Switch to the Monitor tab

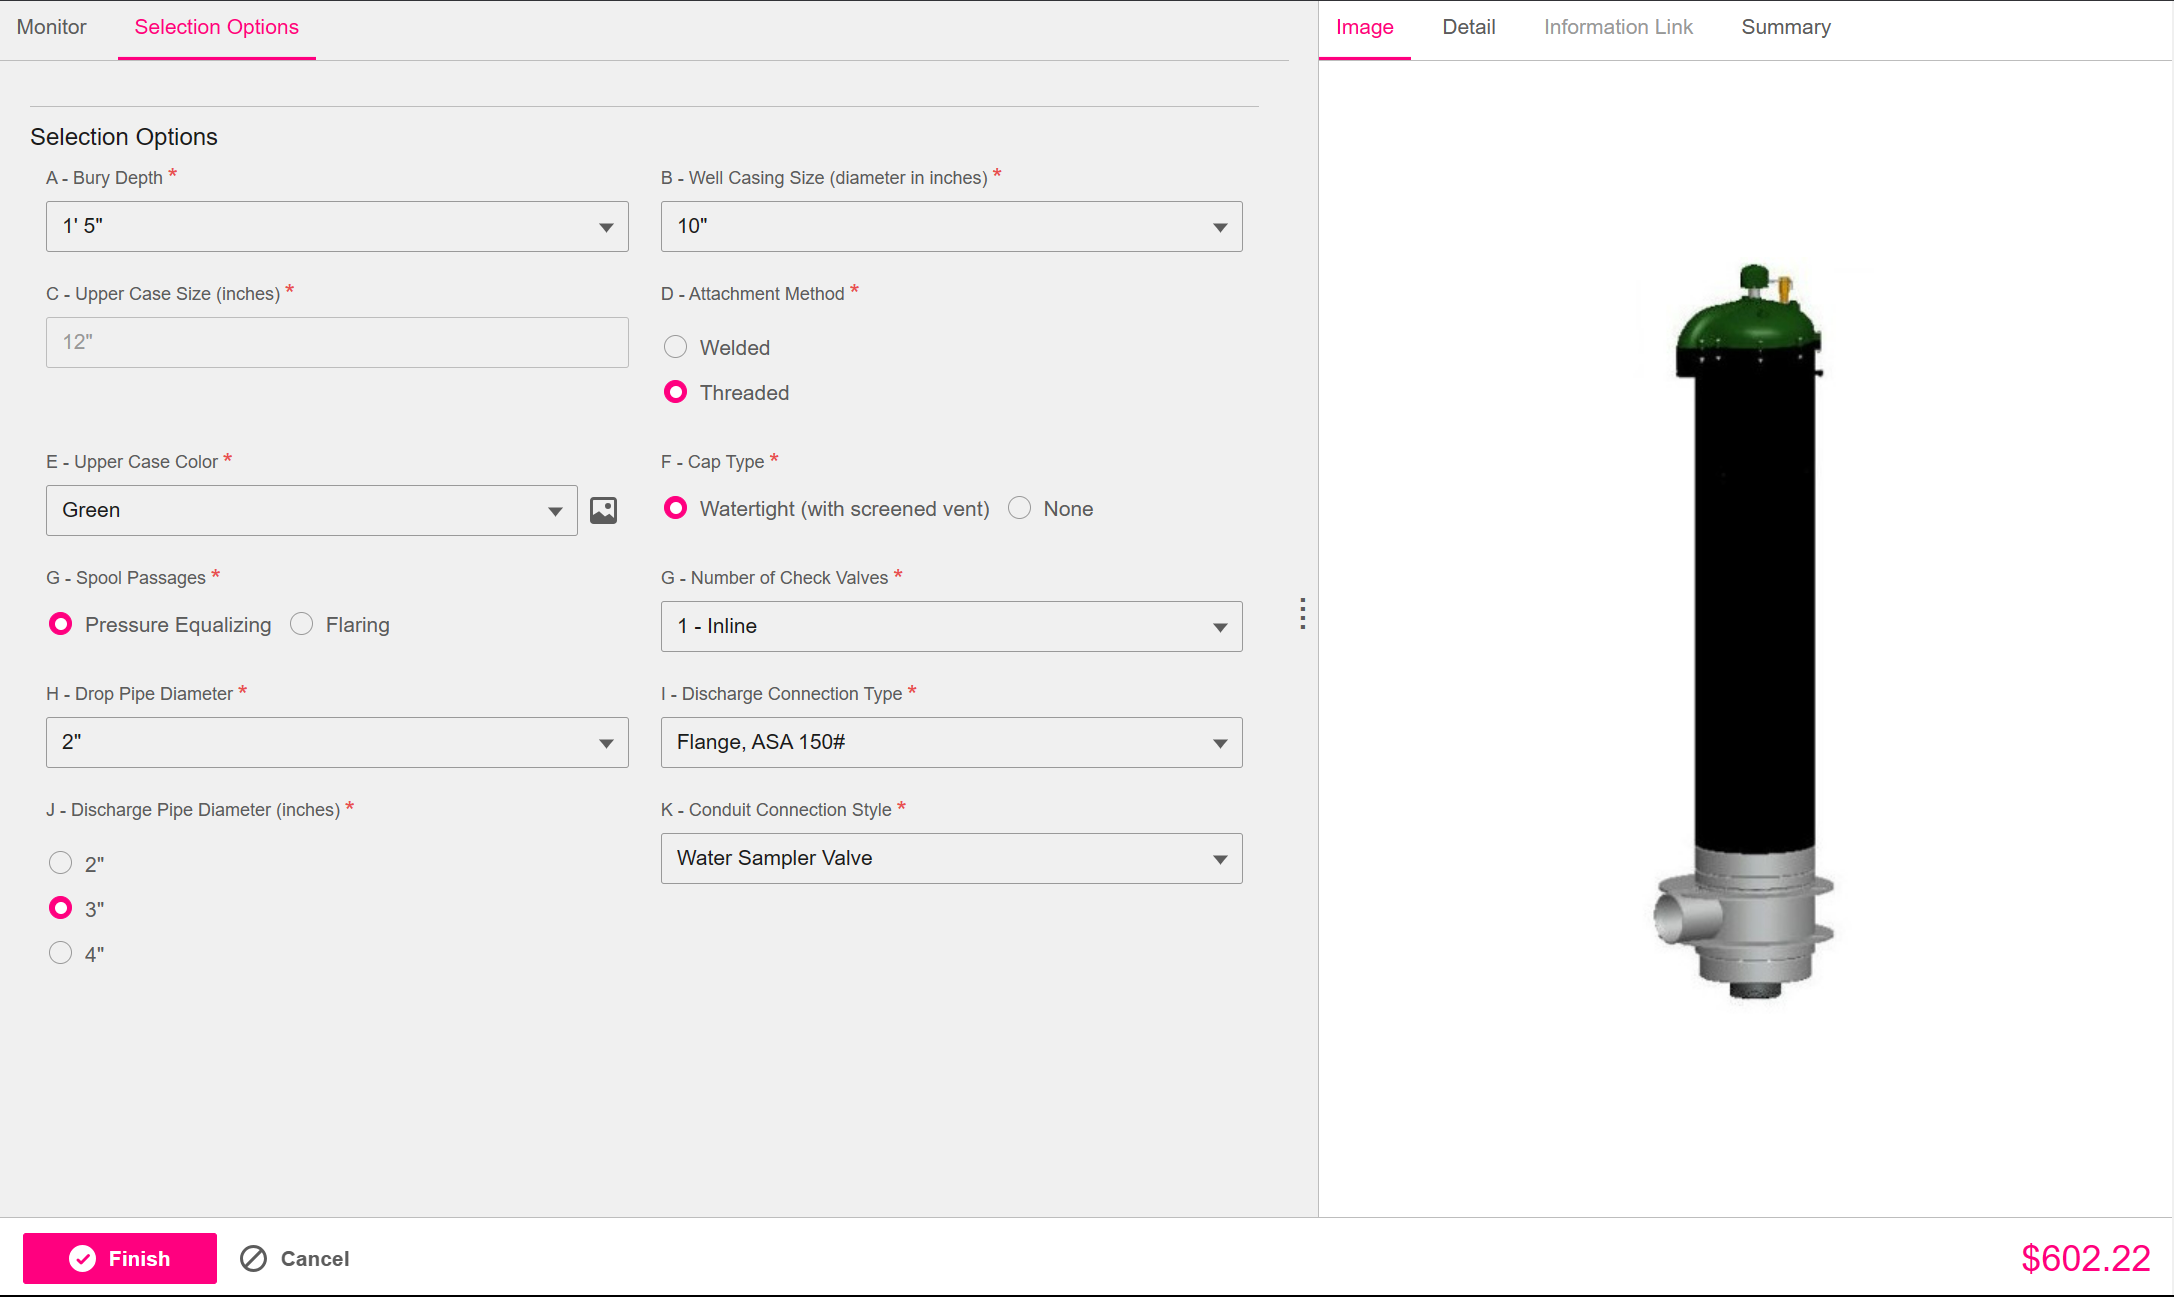pos(51,27)
